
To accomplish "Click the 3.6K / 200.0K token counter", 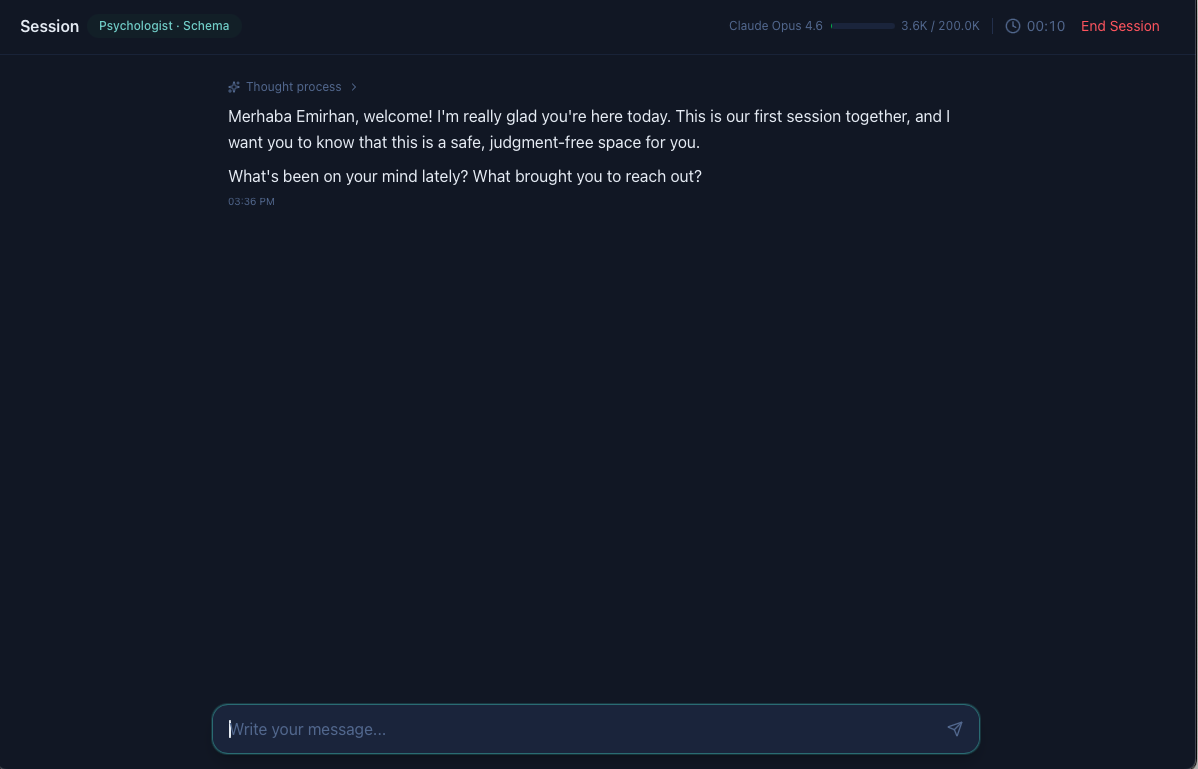I will pos(940,26).
